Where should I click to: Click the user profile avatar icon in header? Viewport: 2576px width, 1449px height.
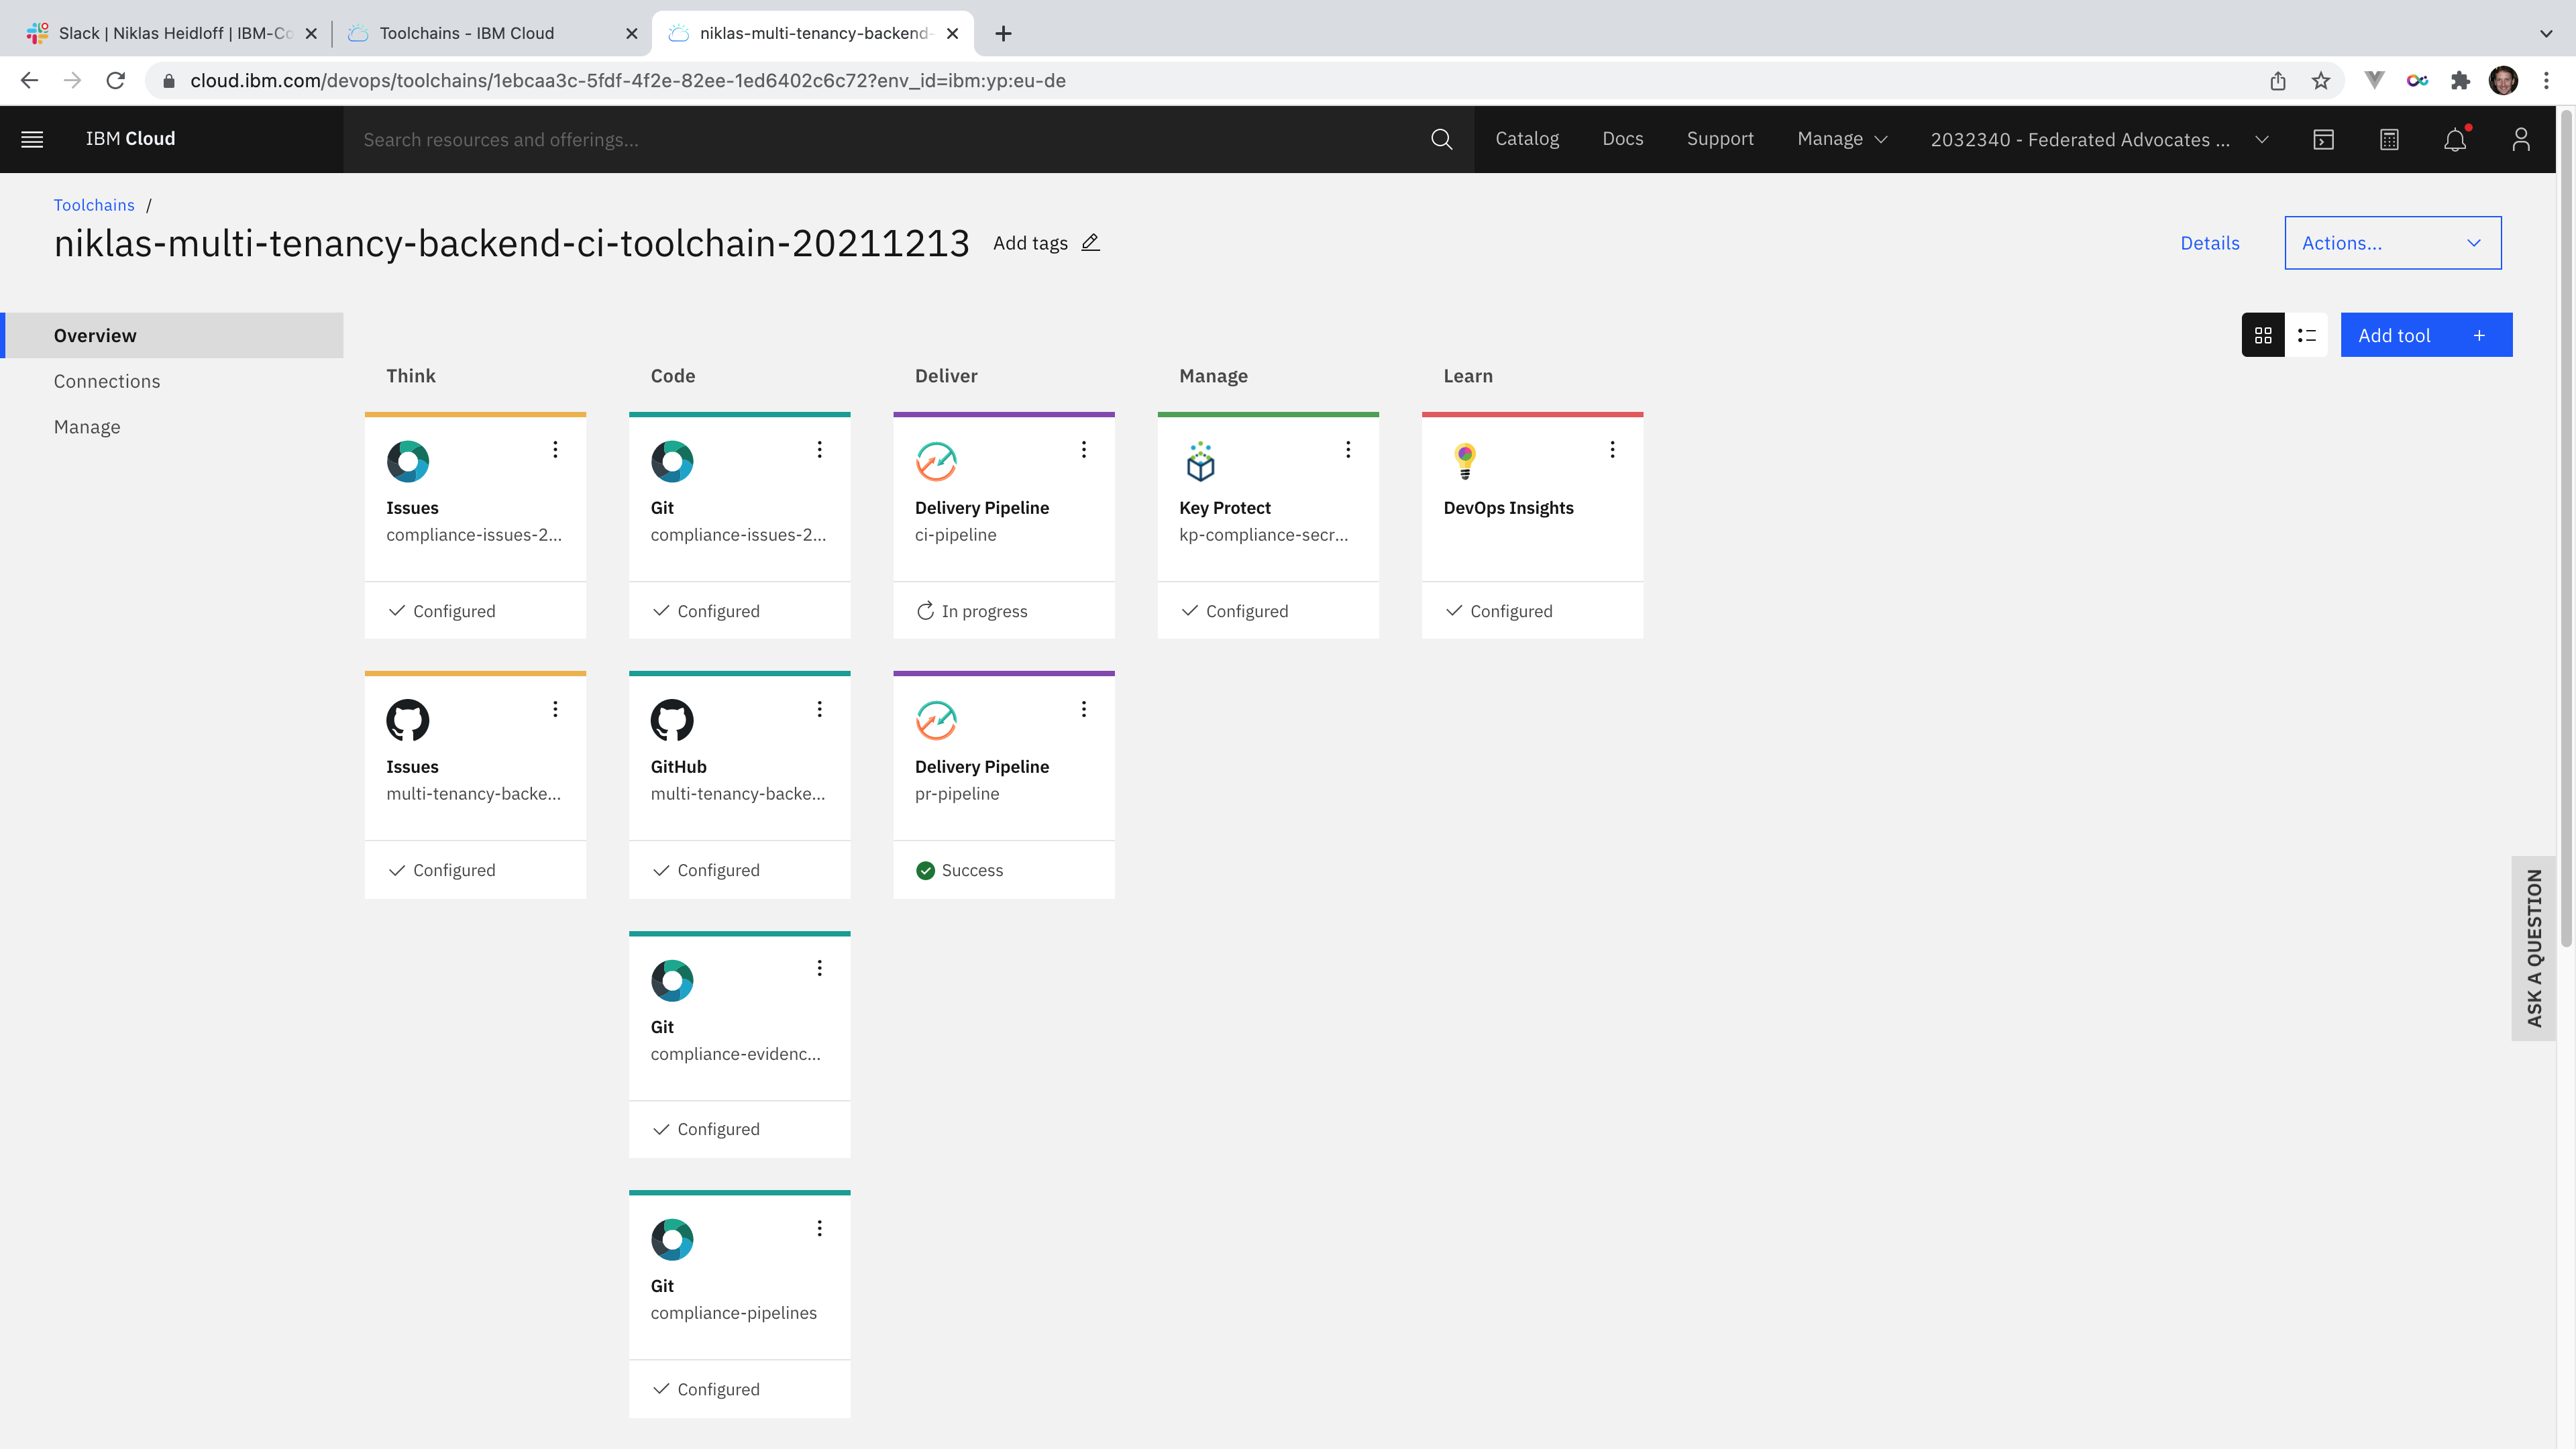(2521, 139)
